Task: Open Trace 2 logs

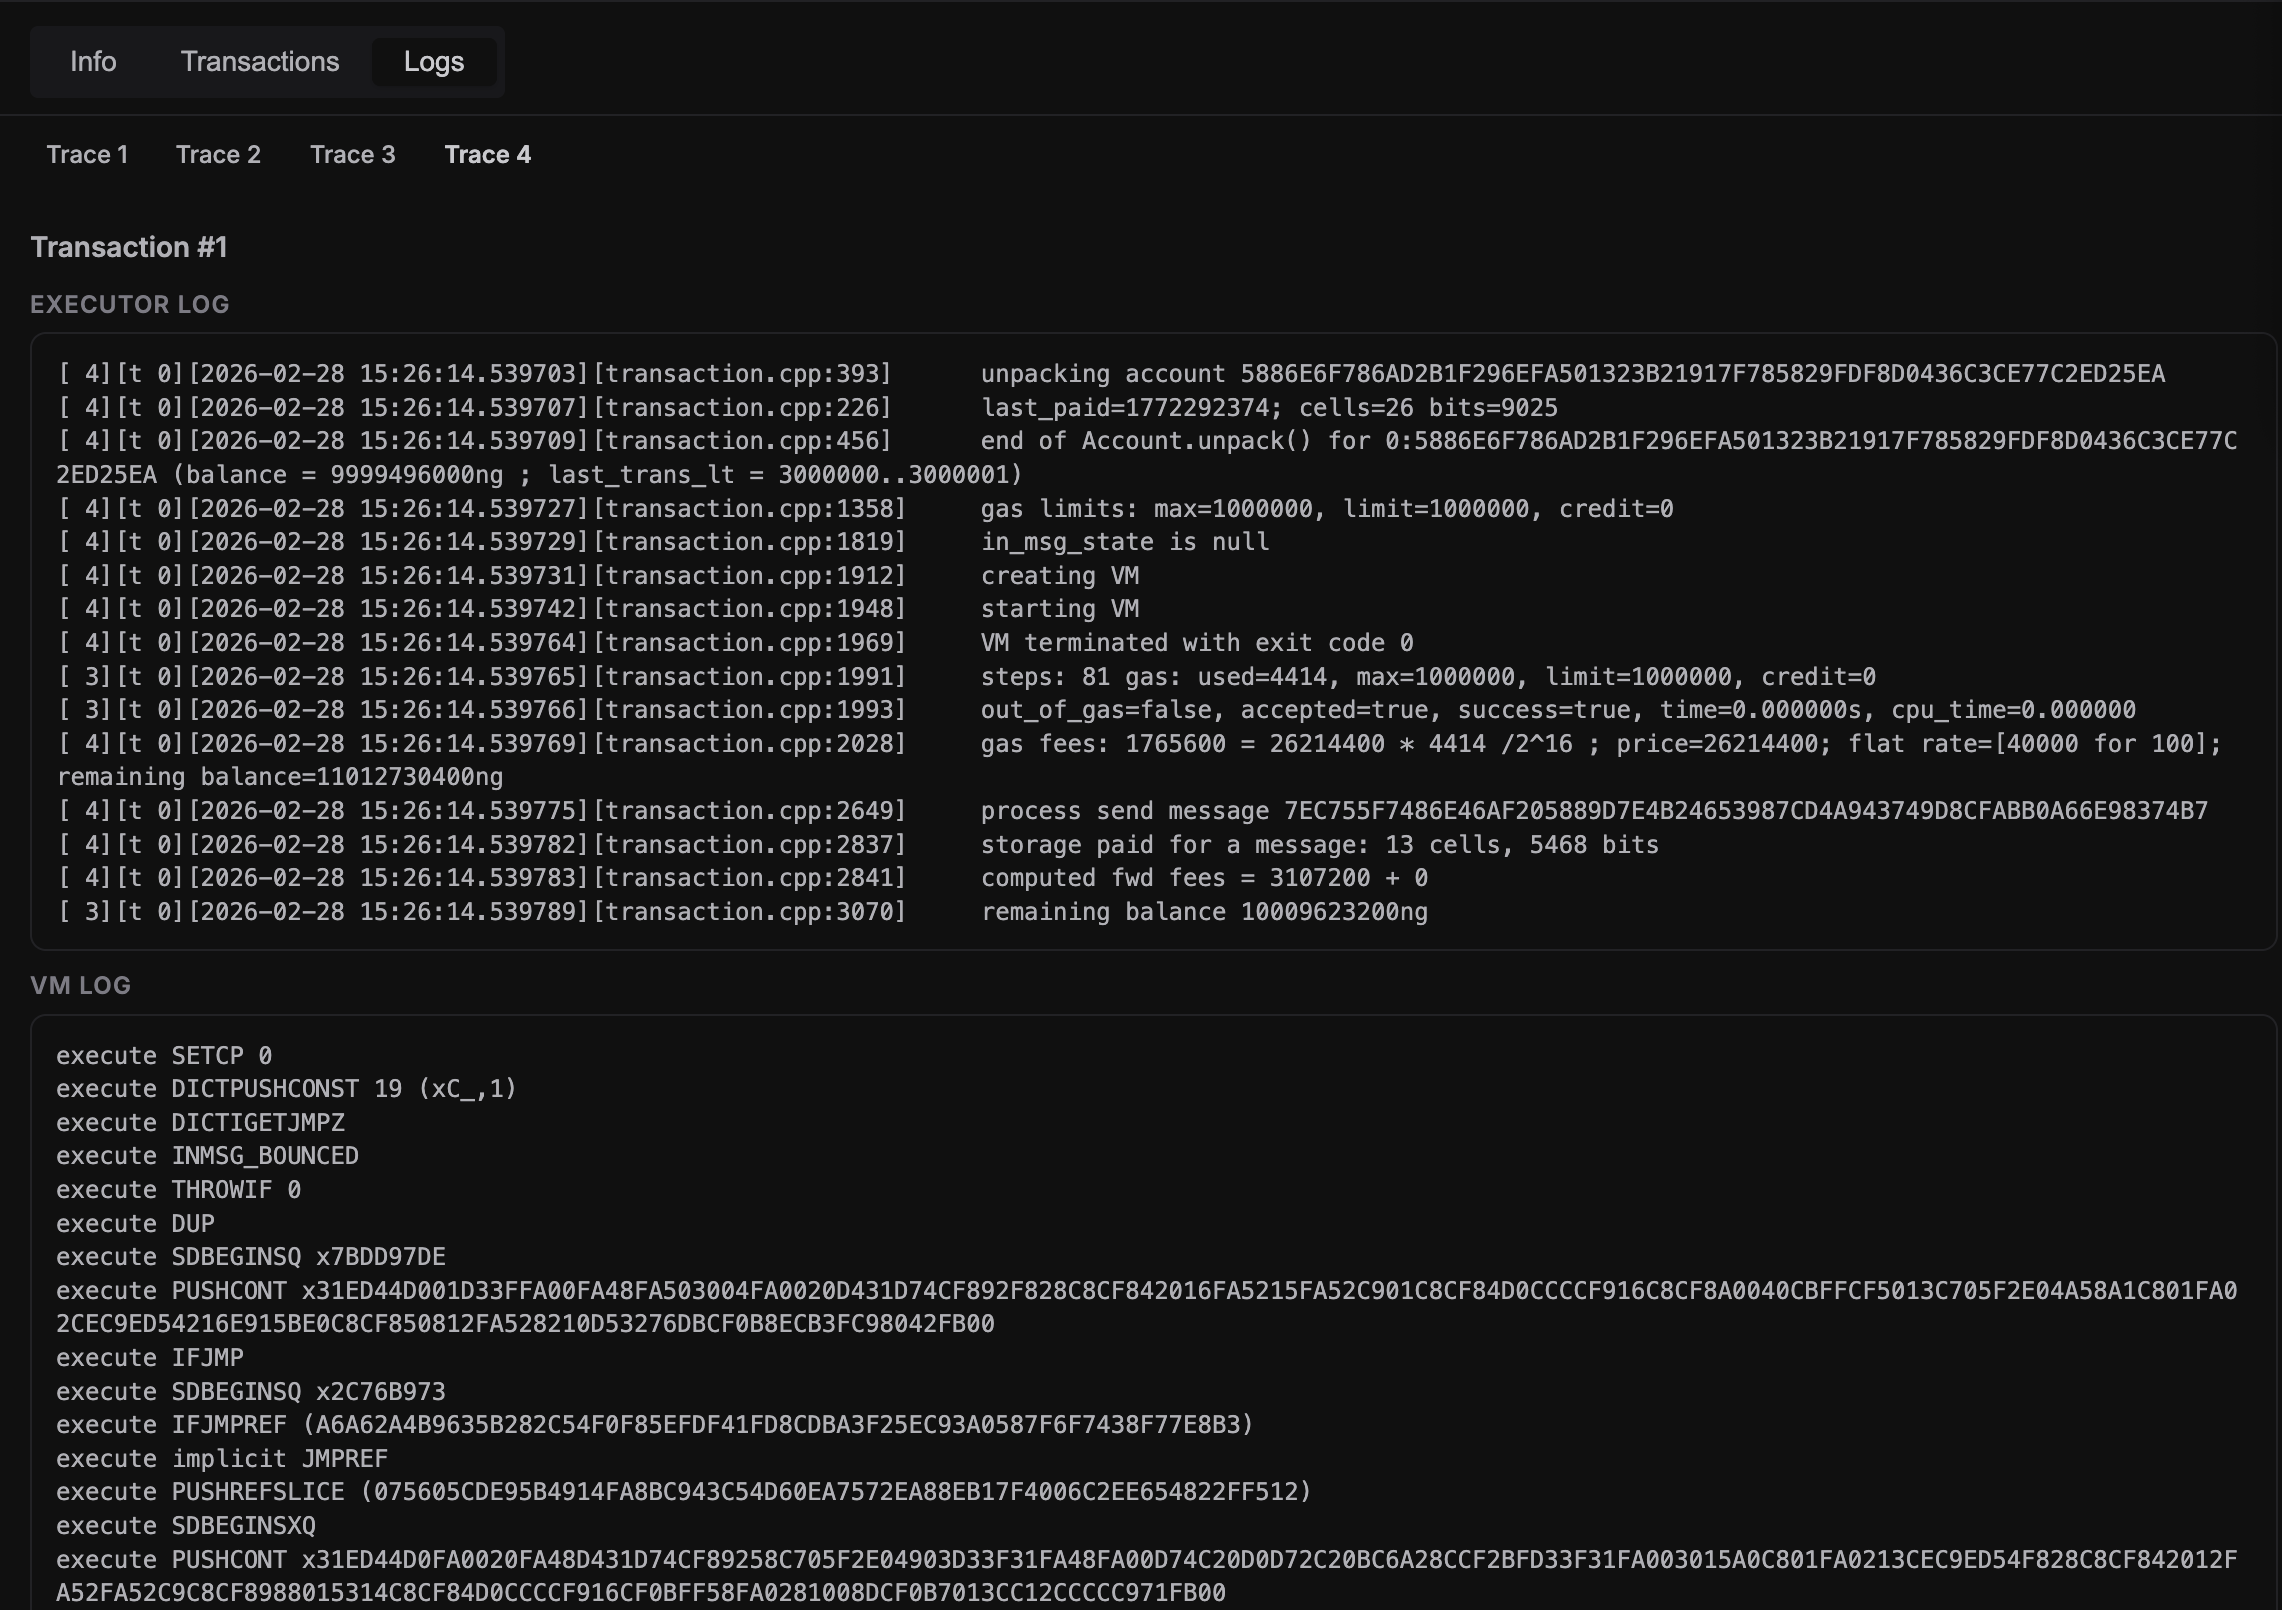Action: pos(219,154)
